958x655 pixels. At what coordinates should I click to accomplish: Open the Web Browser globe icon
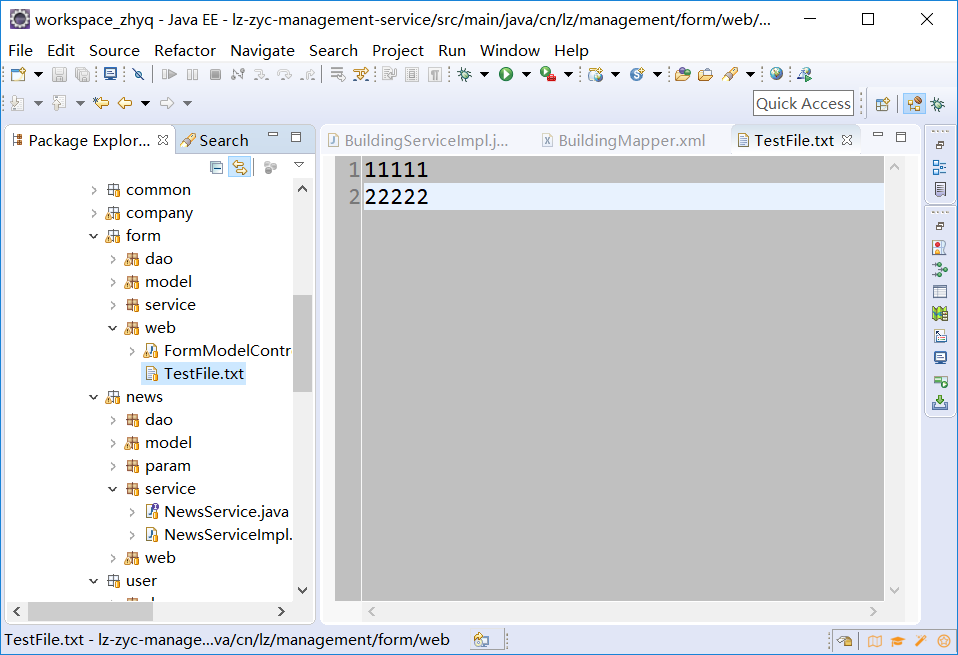777,74
